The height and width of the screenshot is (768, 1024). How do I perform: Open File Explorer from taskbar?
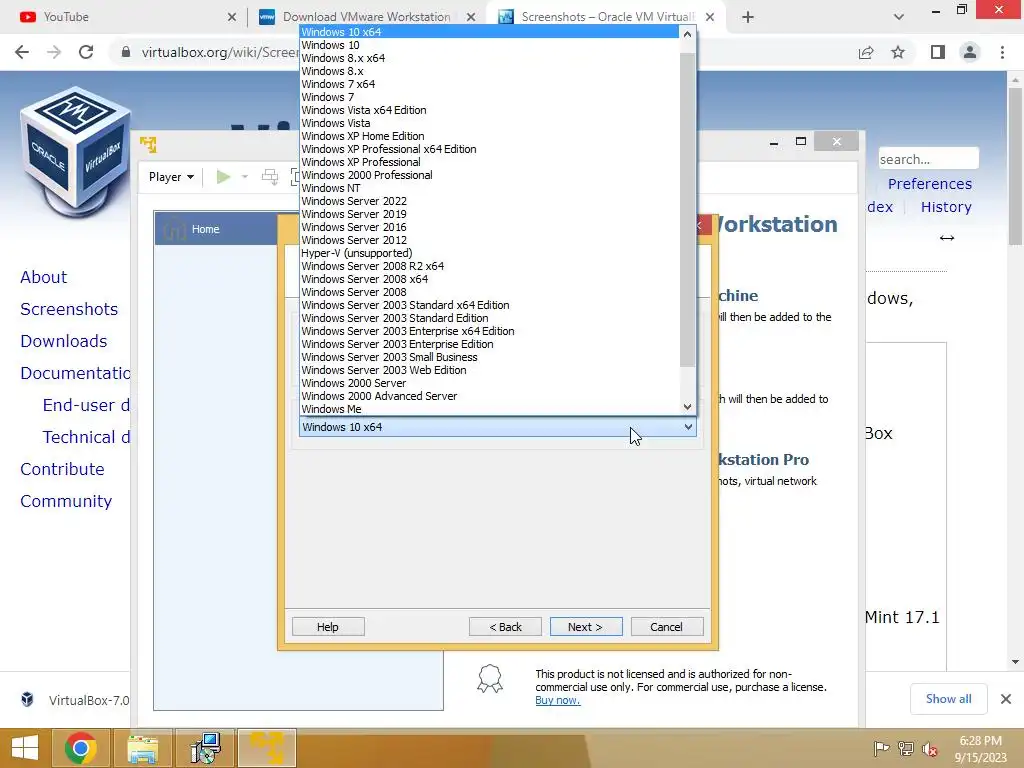[142, 748]
